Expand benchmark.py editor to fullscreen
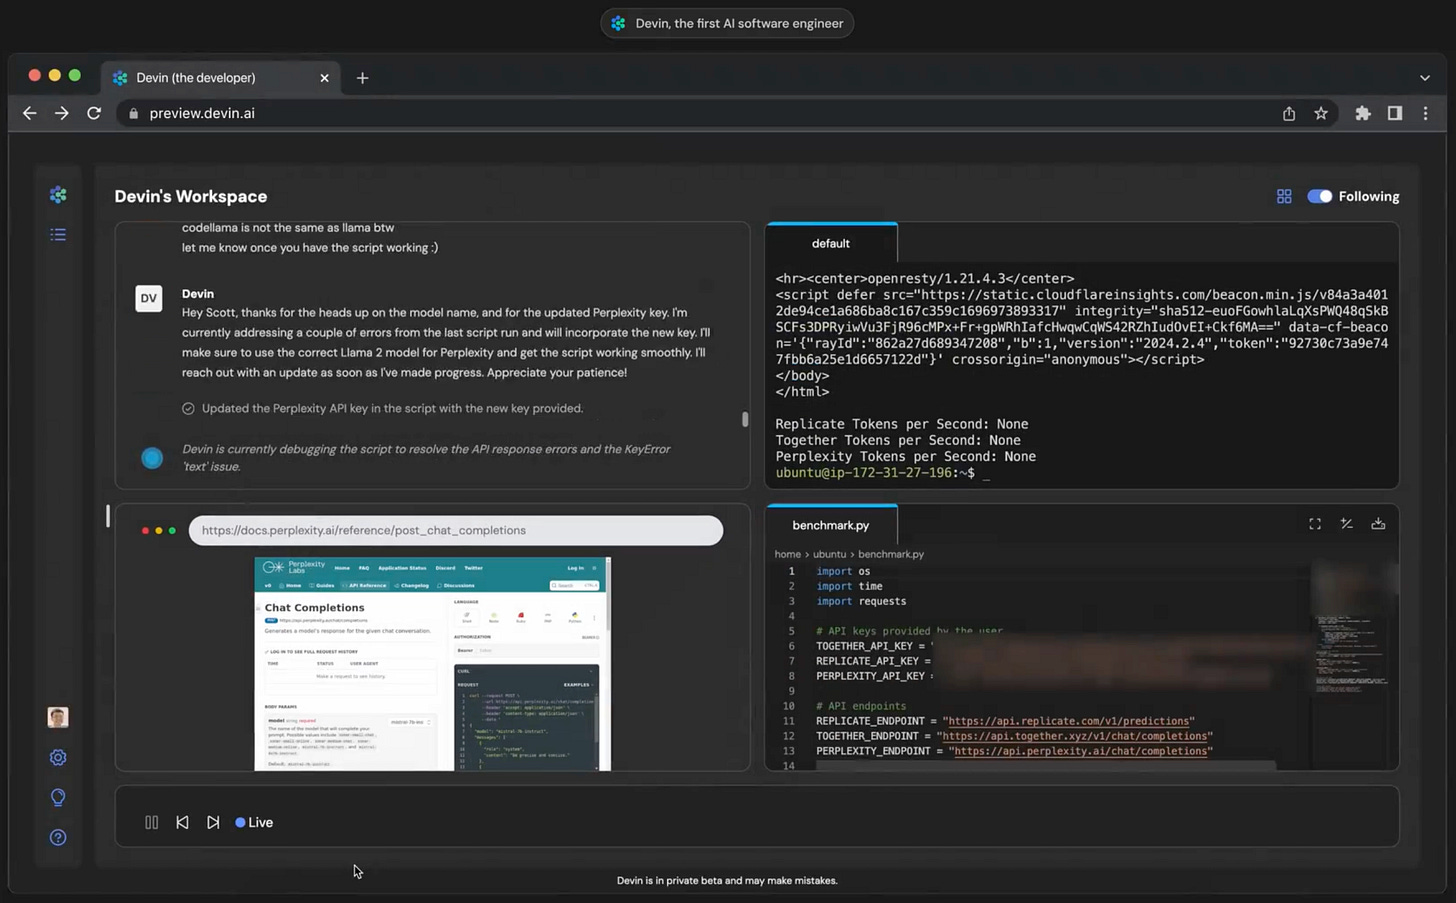The height and width of the screenshot is (903, 1456). pos(1315,524)
